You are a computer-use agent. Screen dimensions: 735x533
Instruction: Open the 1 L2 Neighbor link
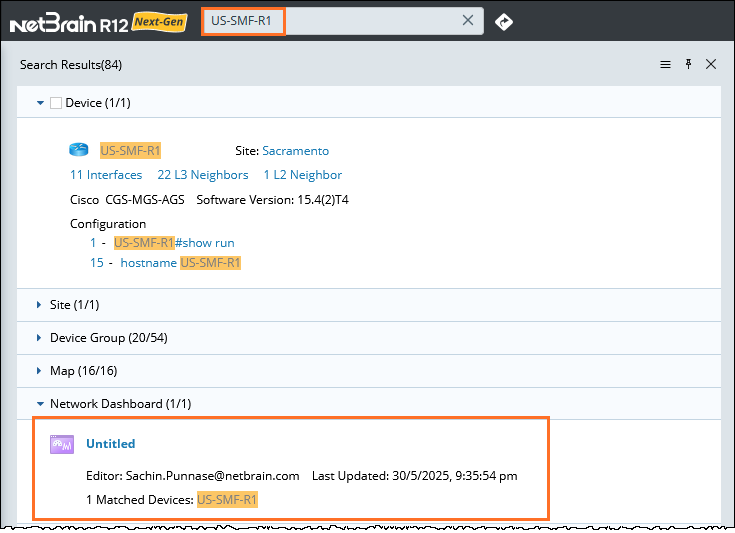302,175
